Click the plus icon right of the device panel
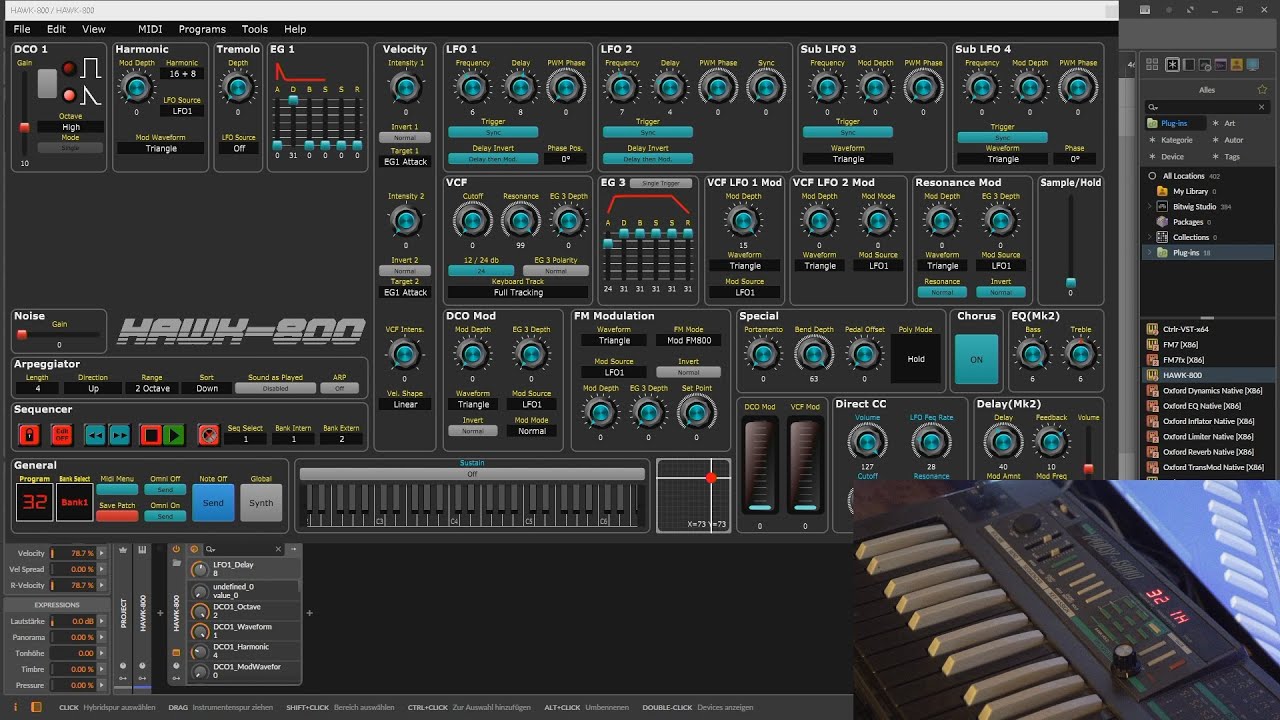Viewport: 1280px width, 720px height. (x=309, y=613)
